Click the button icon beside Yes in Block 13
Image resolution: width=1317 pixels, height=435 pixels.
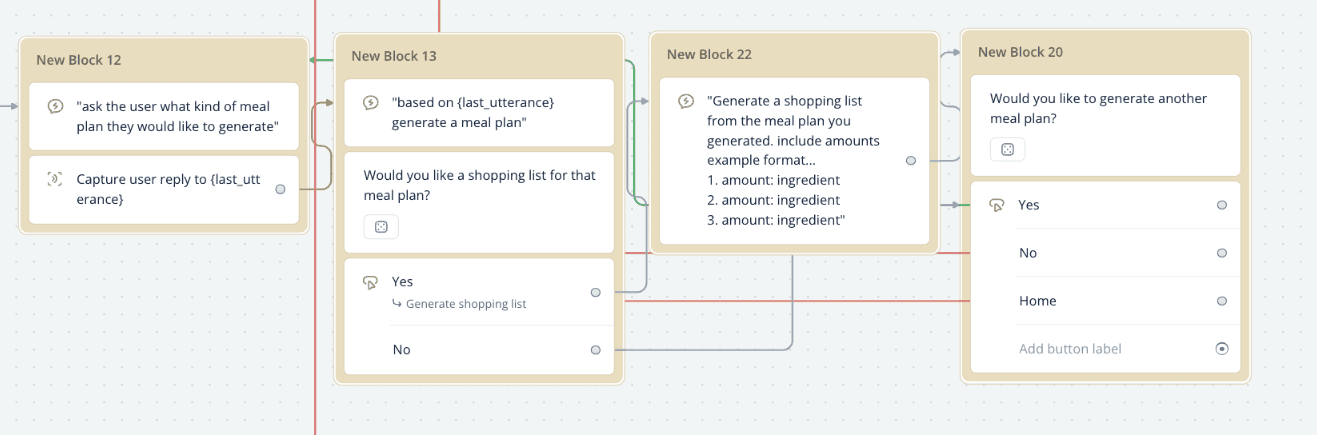[371, 282]
